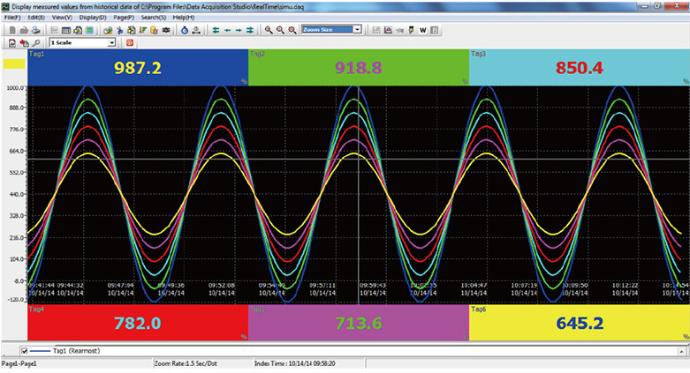Open the Display menu
Screen dimensions: 690x373
pos(93,18)
